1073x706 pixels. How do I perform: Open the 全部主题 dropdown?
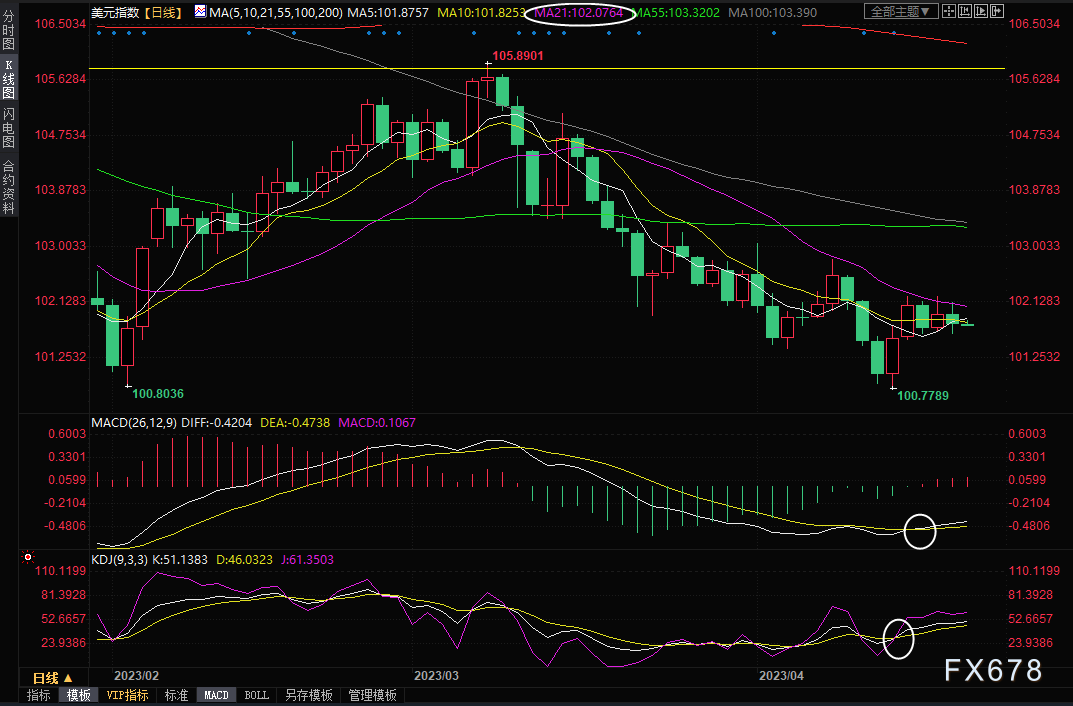pos(902,12)
